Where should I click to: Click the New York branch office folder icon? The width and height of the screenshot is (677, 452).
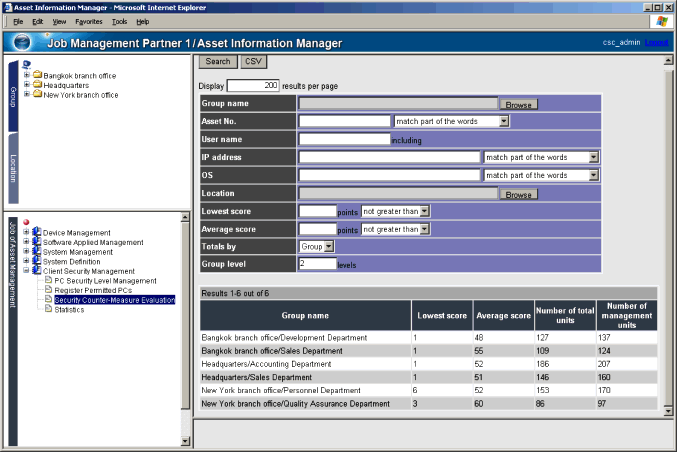37,95
